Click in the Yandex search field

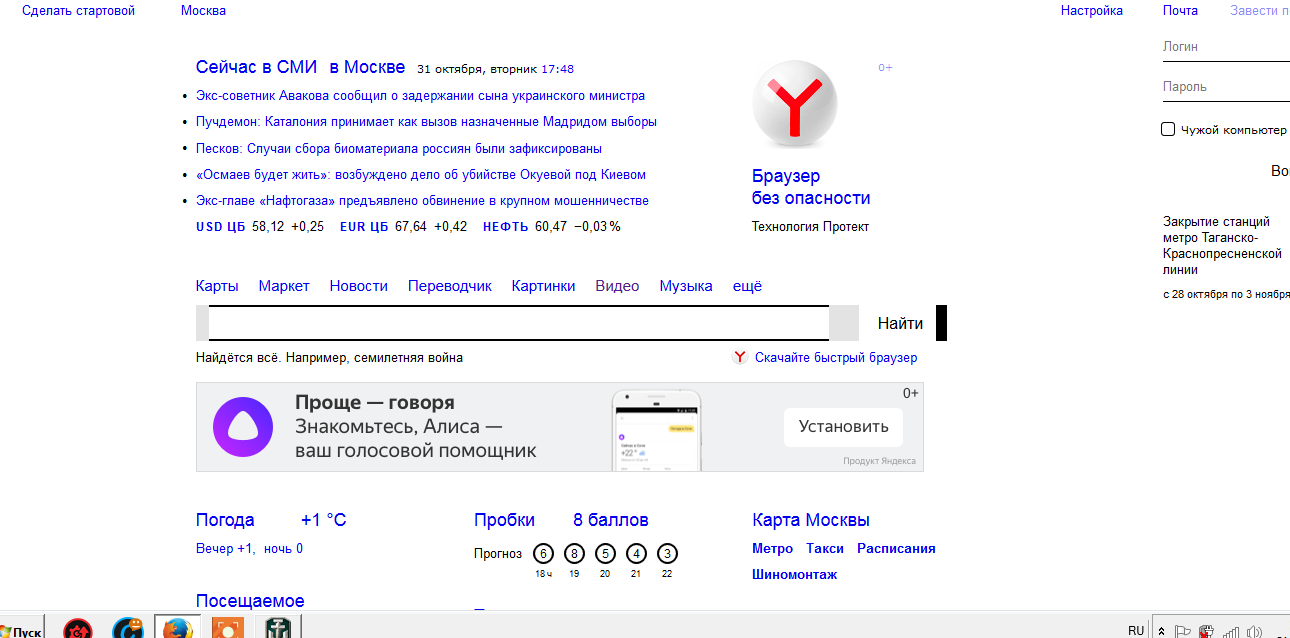click(519, 323)
